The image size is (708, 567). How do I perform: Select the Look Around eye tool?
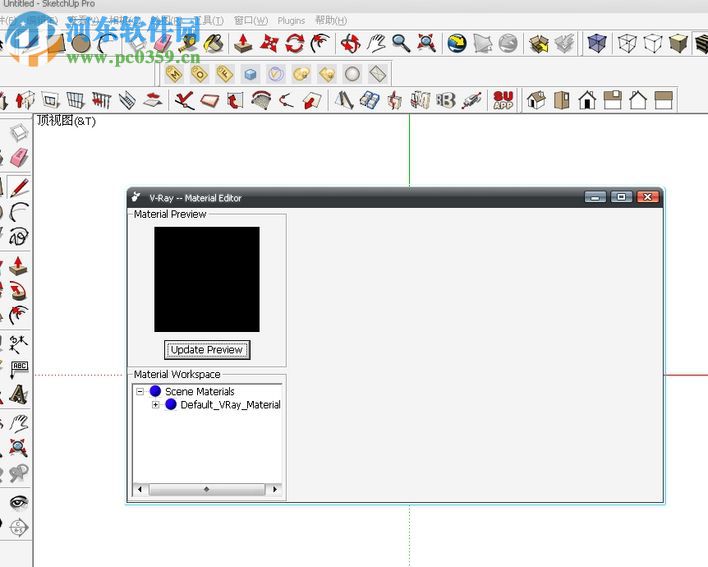point(19,502)
